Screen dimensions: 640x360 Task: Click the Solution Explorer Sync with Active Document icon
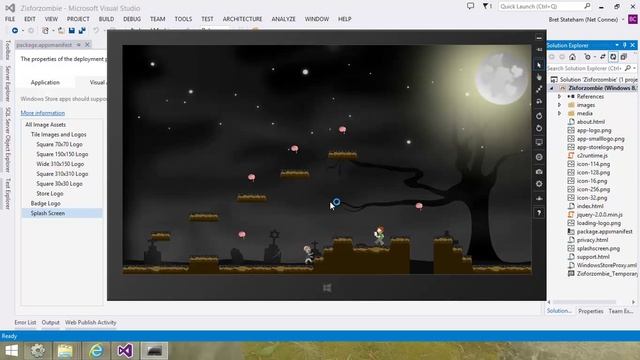point(603,57)
